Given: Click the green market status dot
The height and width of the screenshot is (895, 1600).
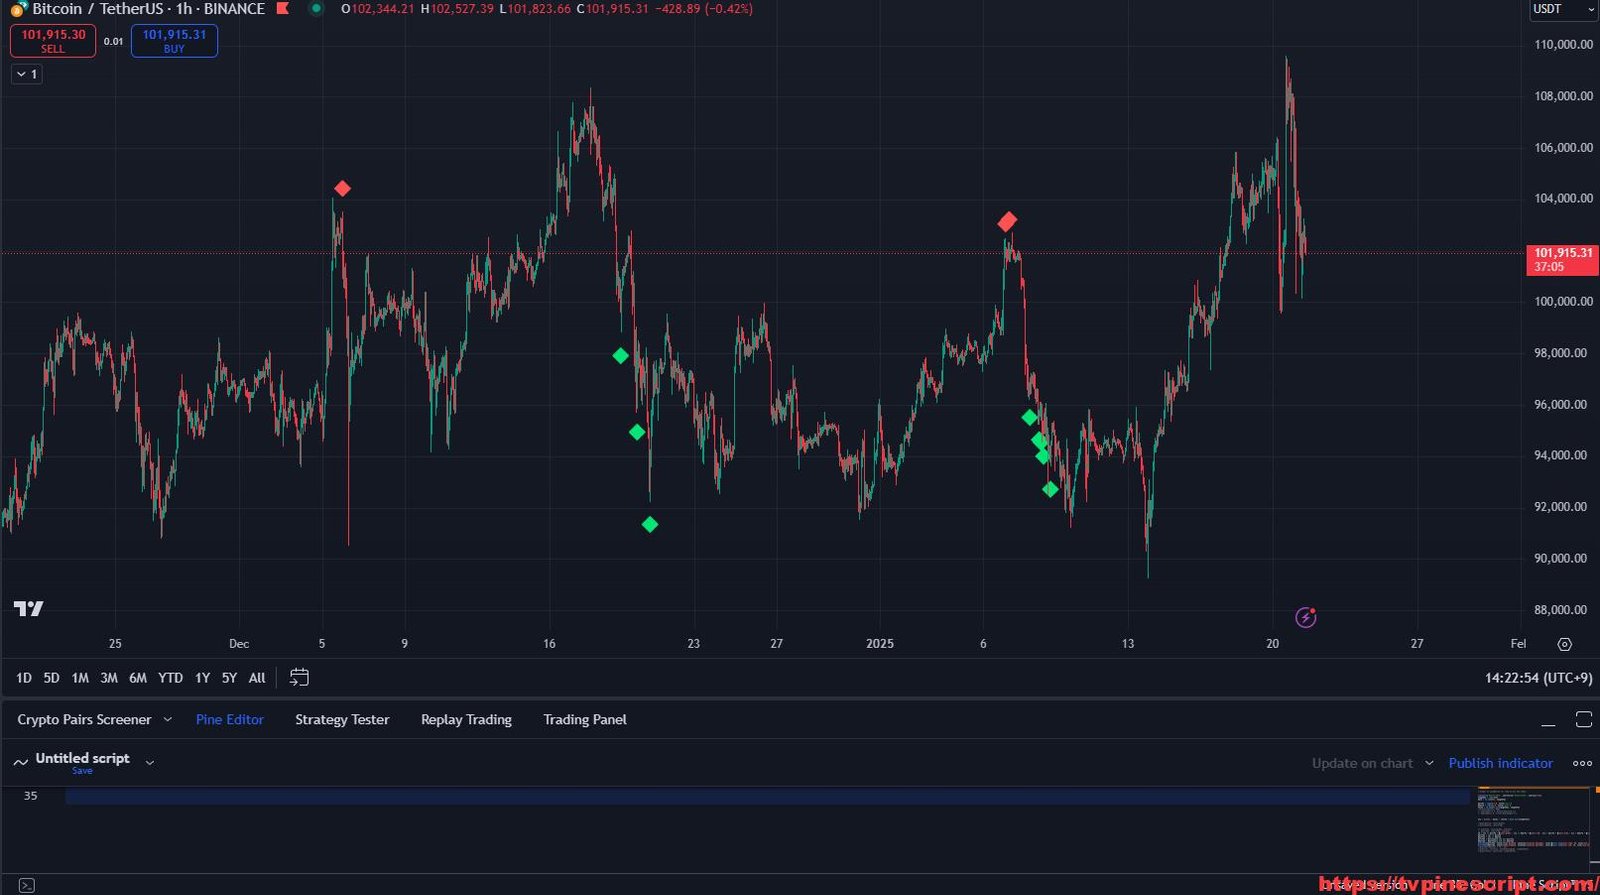Looking at the screenshot, I should coord(316,9).
